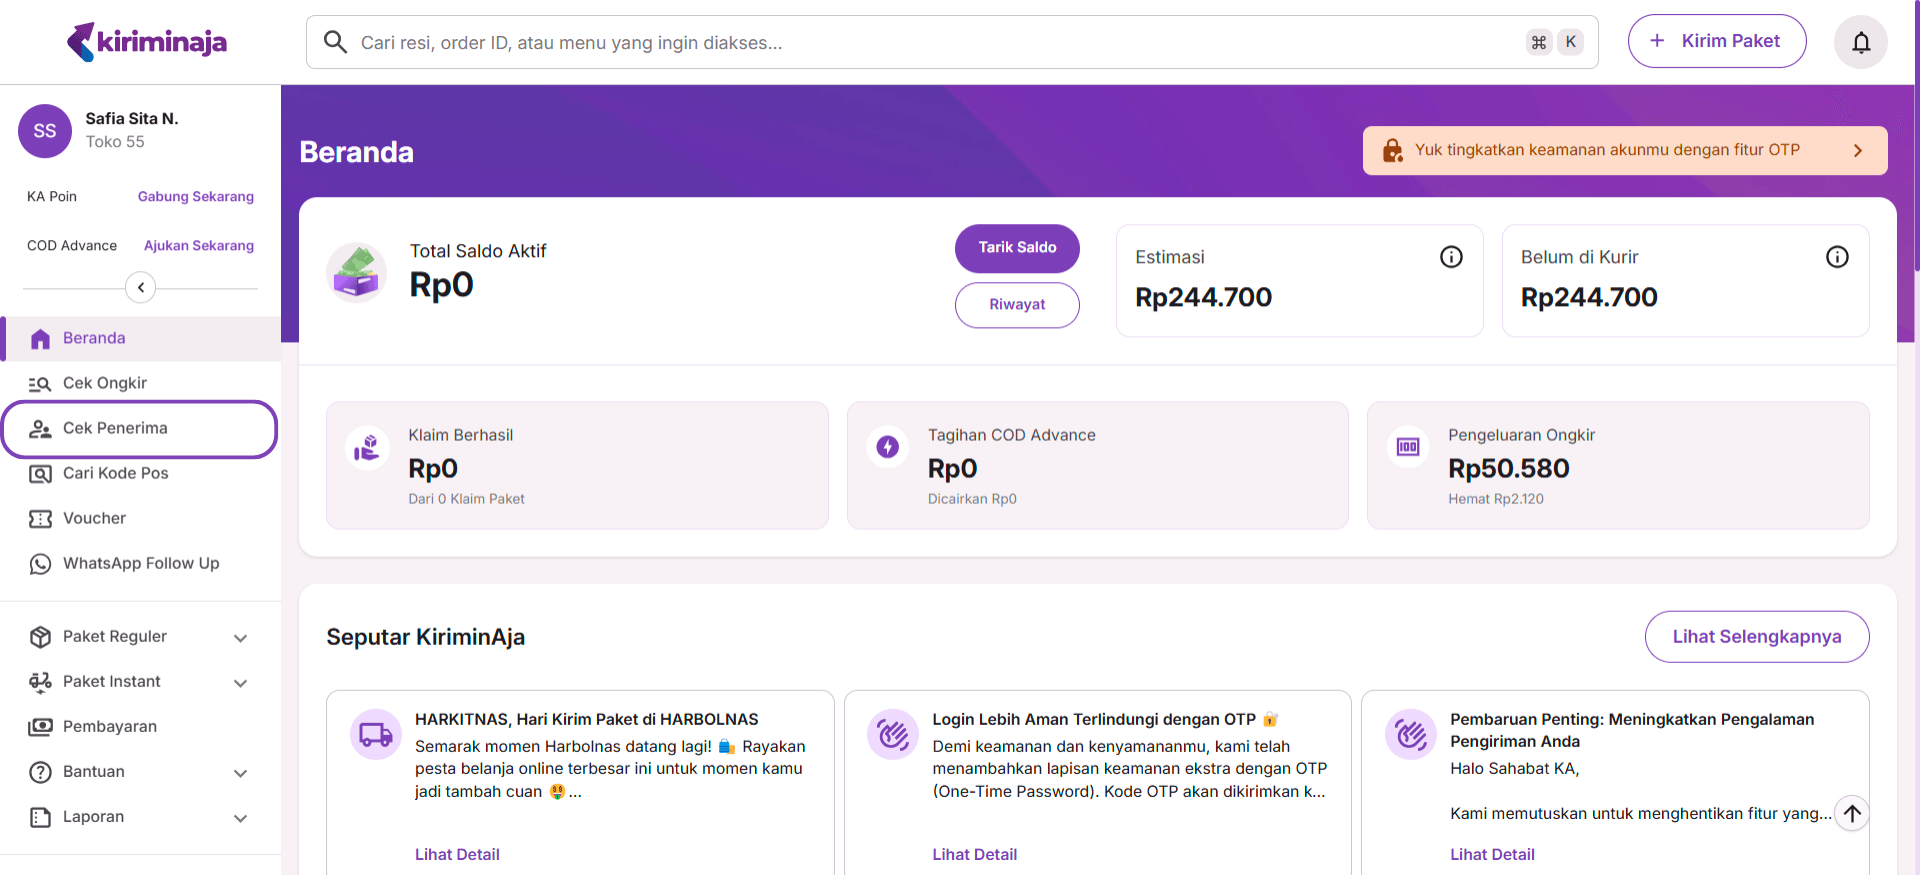Click the Voucher ticket icon
The height and width of the screenshot is (875, 1920).
click(40, 519)
